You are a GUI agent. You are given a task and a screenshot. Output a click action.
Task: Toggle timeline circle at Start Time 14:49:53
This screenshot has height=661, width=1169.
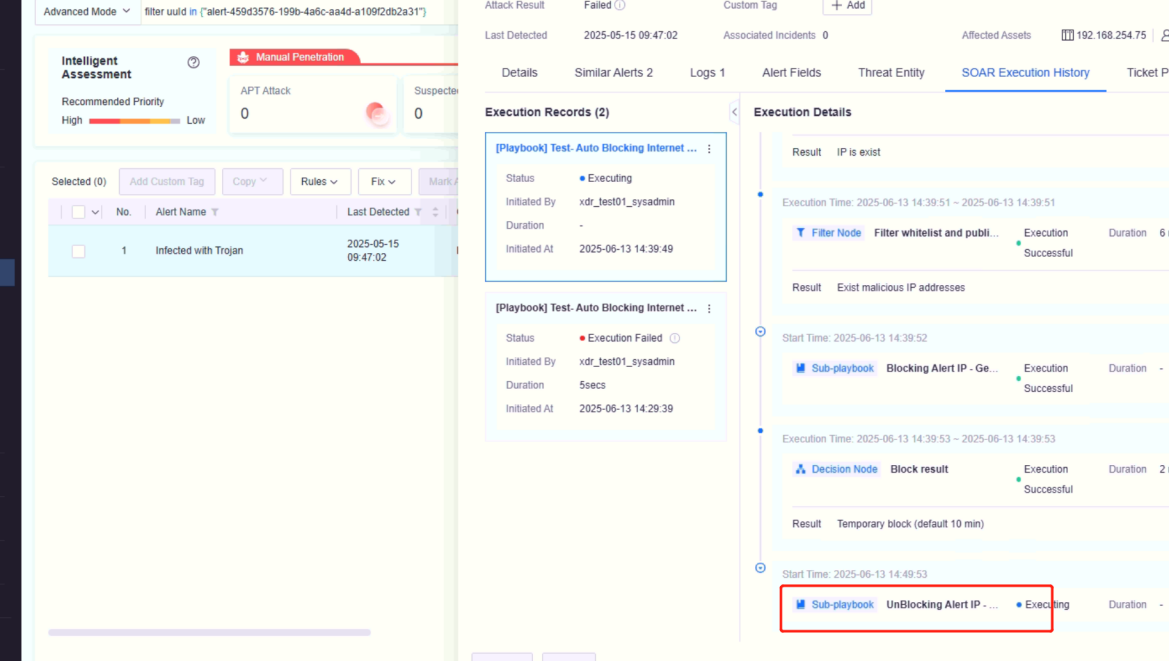coord(760,568)
